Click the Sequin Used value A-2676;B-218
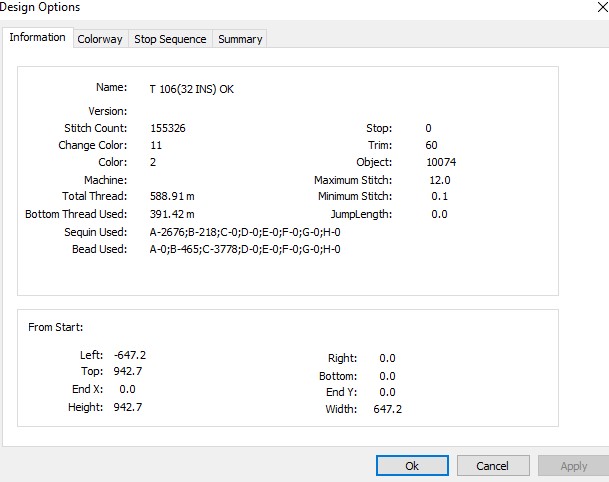This screenshot has height=482, width=609. (x=245, y=232)
